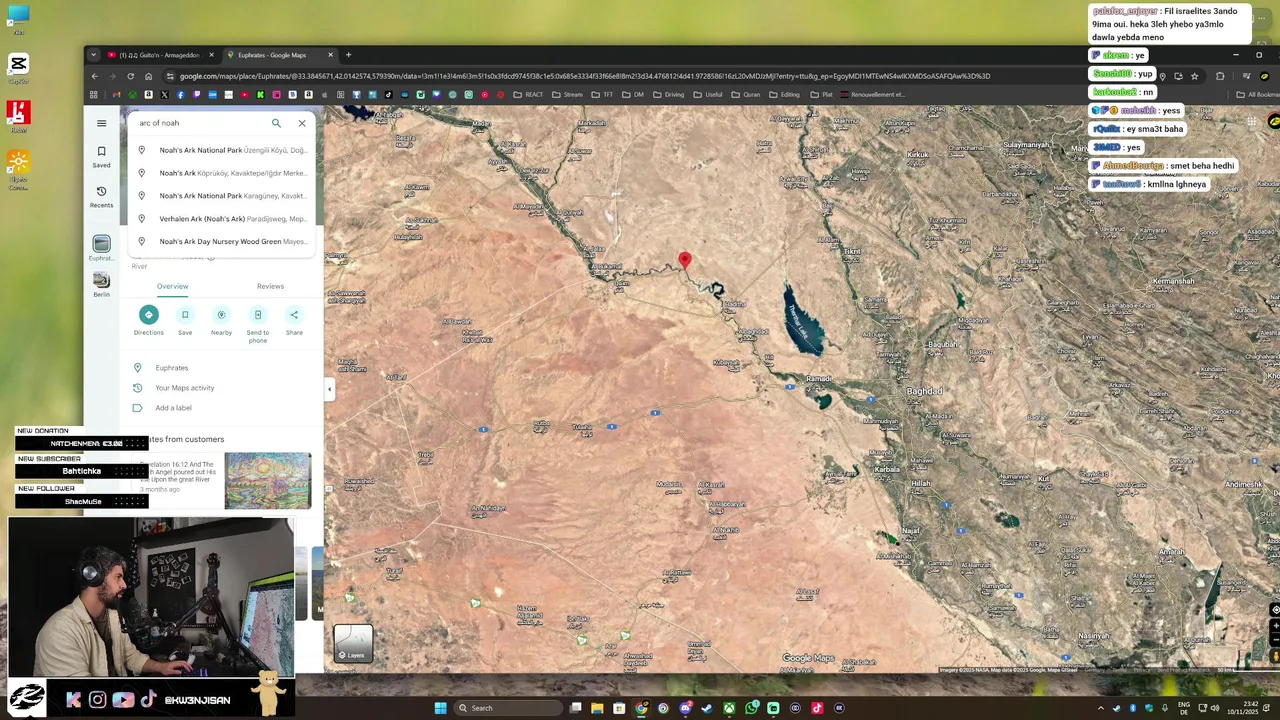
Task: Open Steam from the taskbar
Action: [x=707, y=708]
